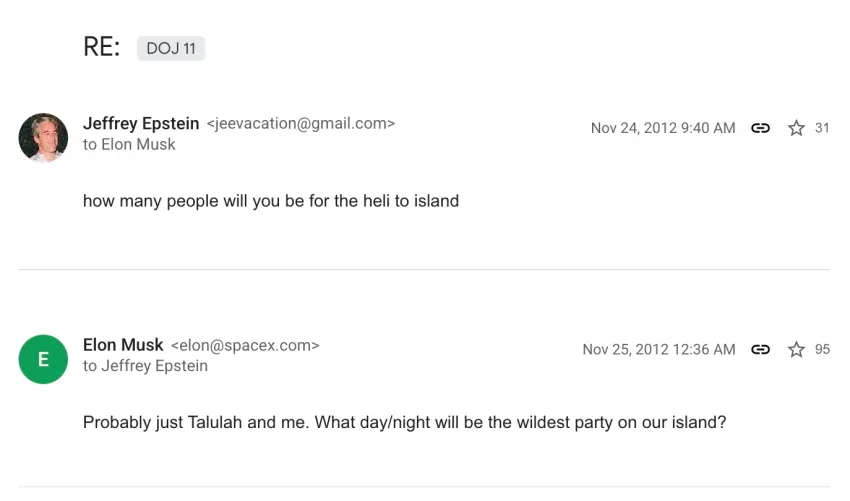Click the green "E" avatar circle
The width and height of the screenshot is (850, 501).
[x=43, y=359]
